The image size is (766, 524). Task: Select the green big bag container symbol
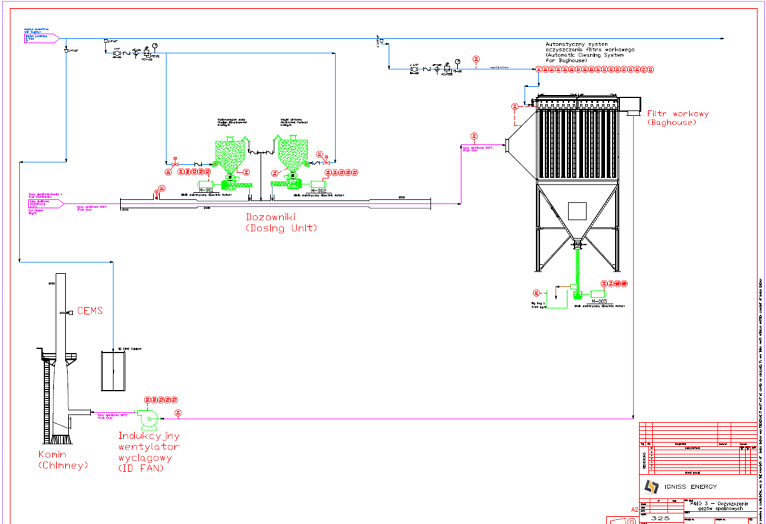(x=557, y=299)
